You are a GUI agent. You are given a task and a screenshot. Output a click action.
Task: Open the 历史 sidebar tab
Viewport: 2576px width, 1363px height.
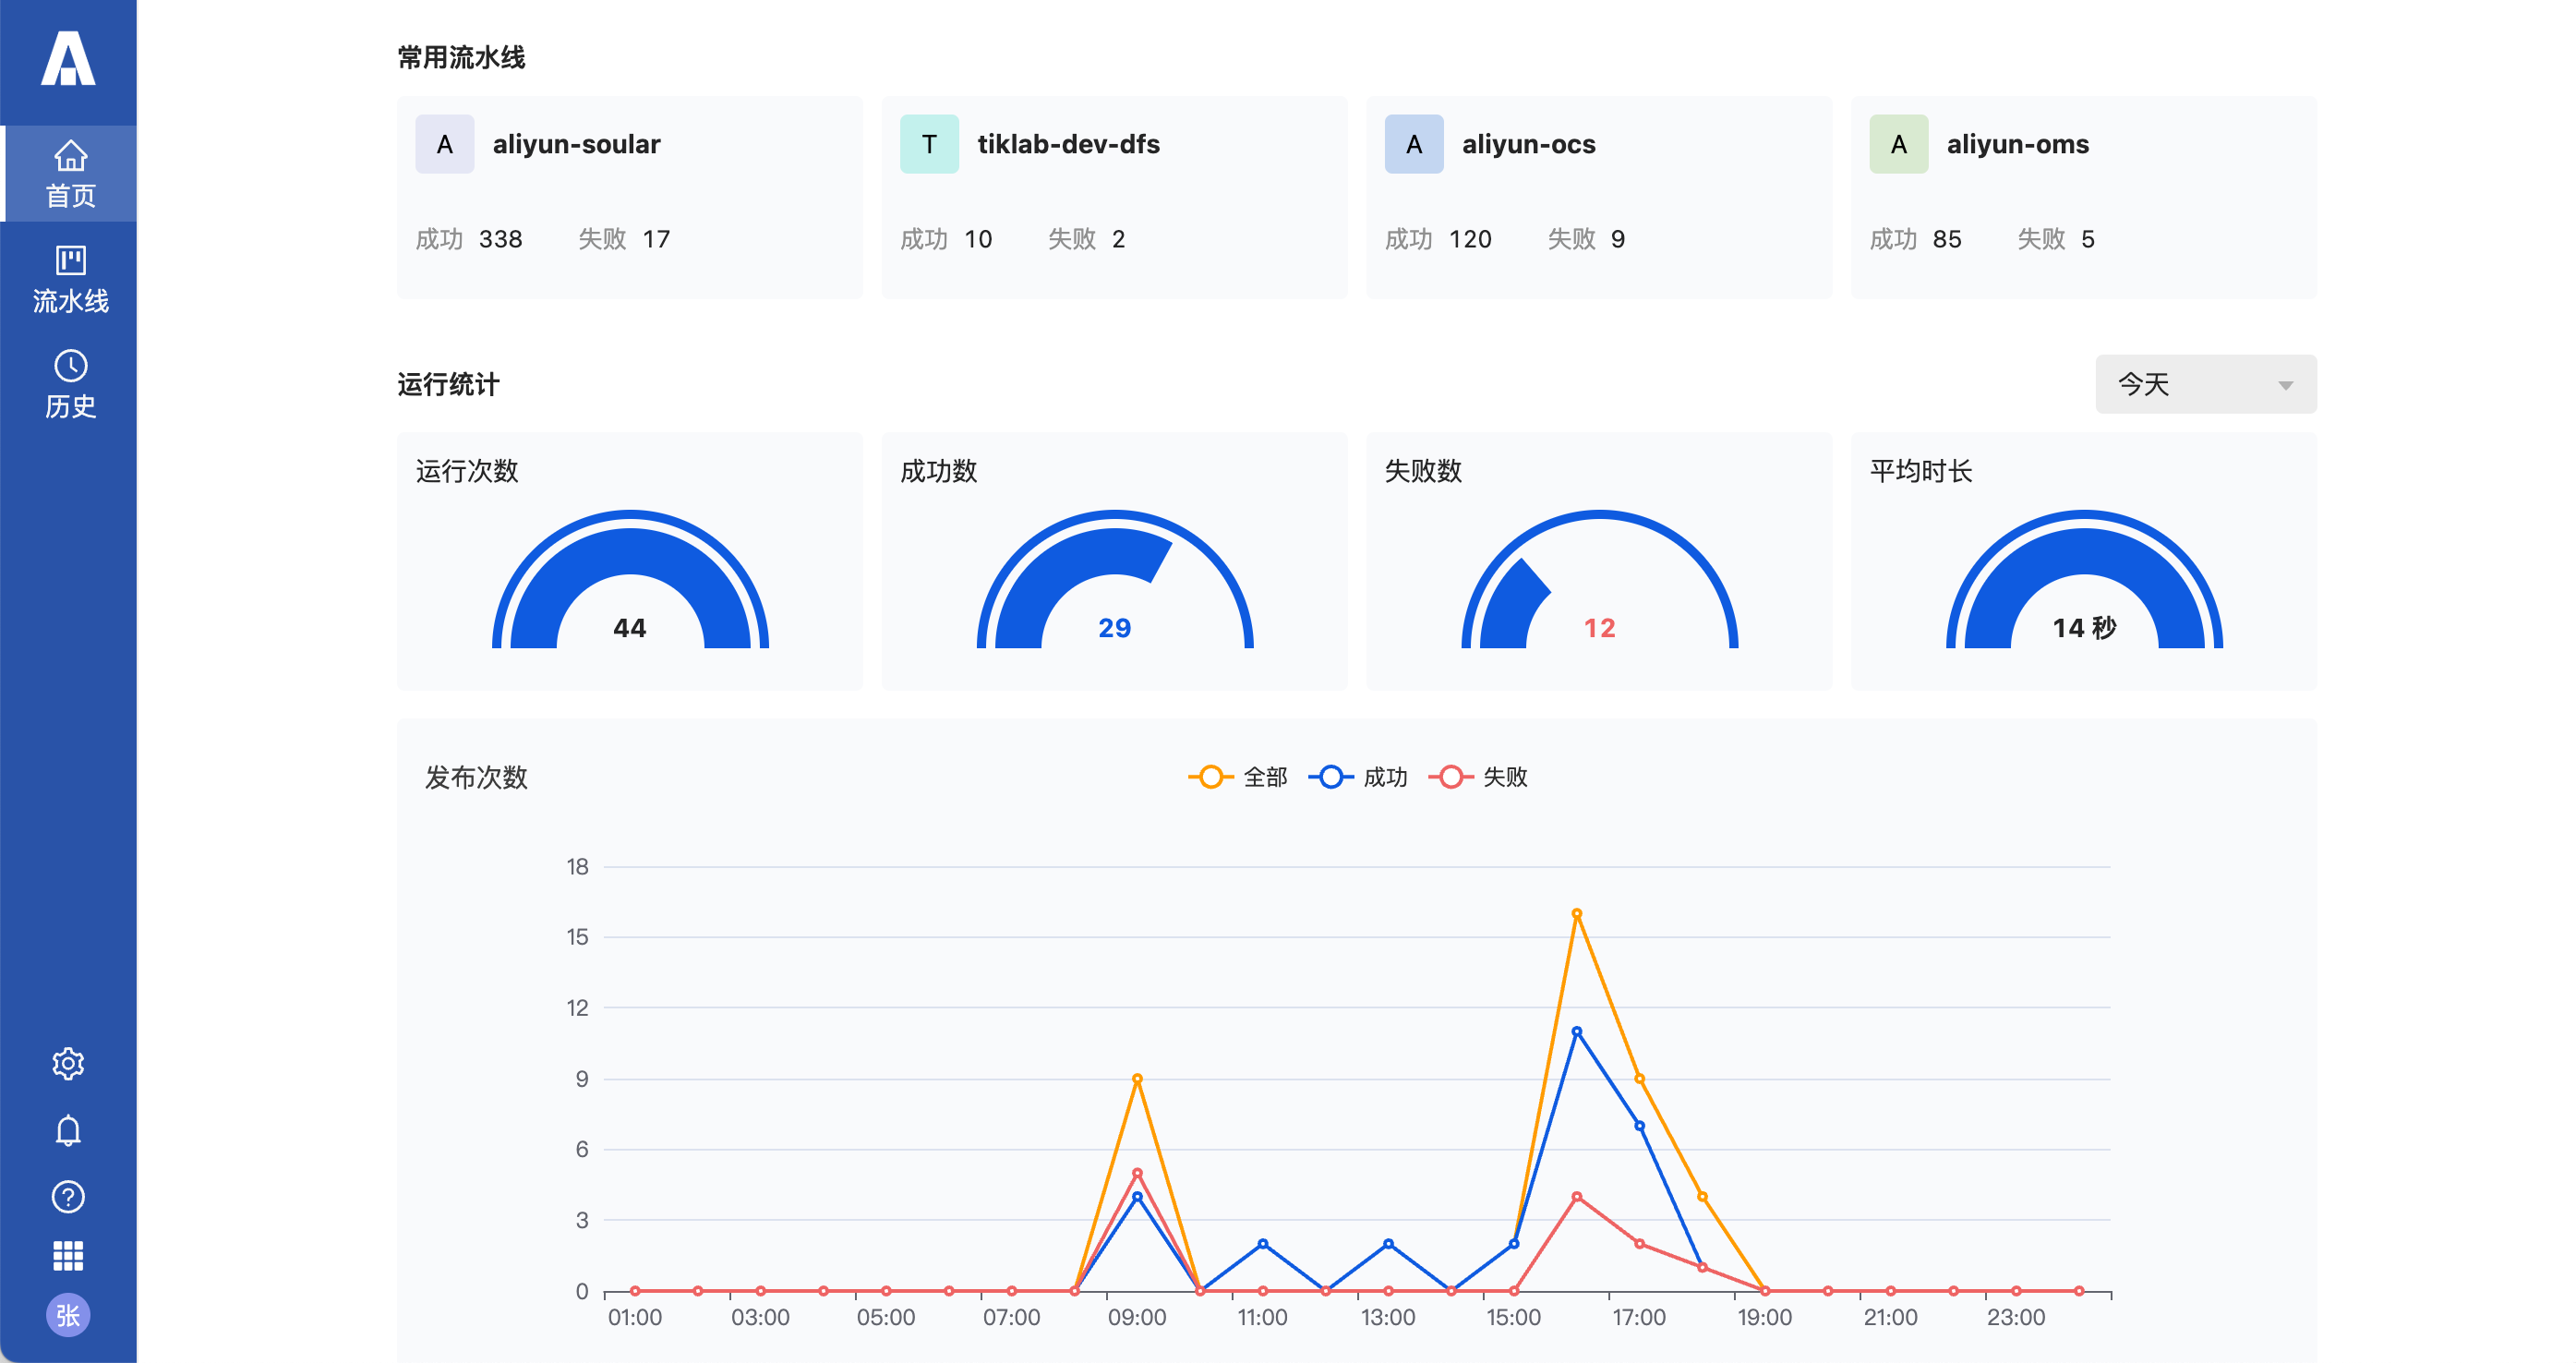(69, 384)
